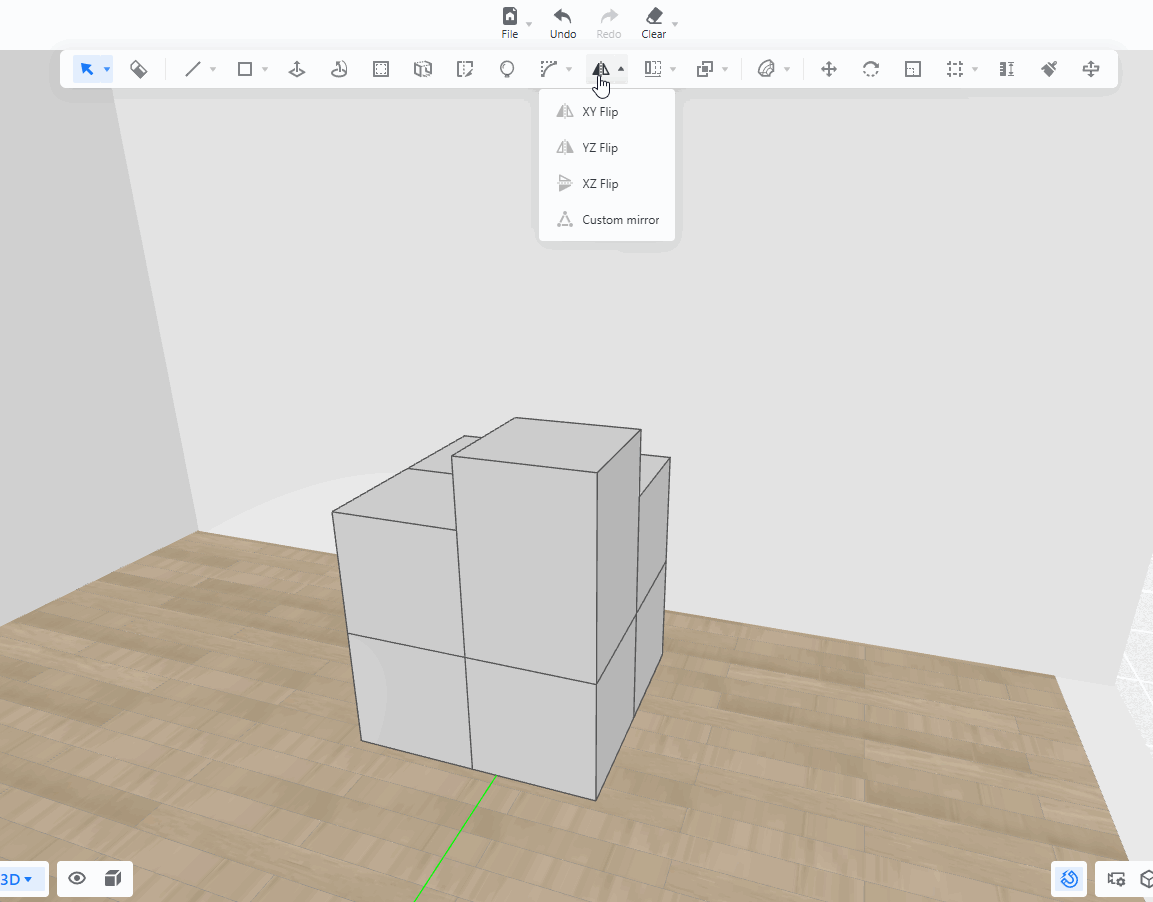Open the fillet tool dropdown arrow
This screenshot has width=1153, height=902.
click(x=569, y=69)
